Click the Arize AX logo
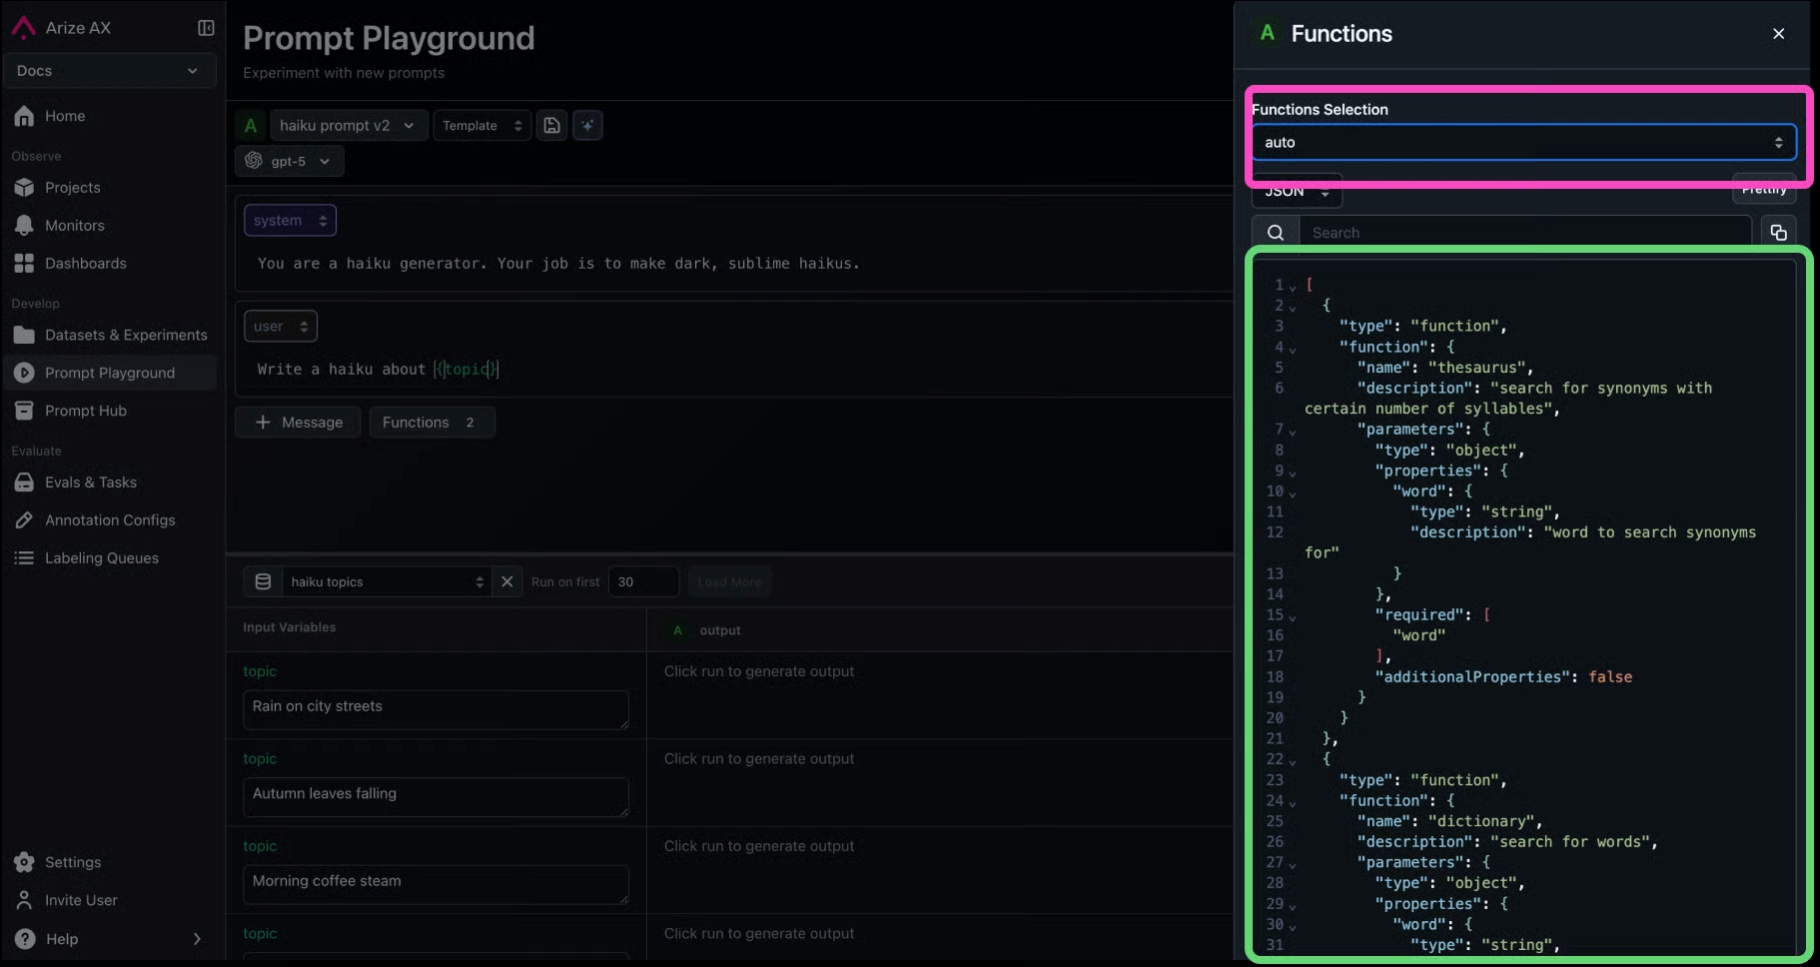Screen dimensions: 1820x967 coord(23,28)
